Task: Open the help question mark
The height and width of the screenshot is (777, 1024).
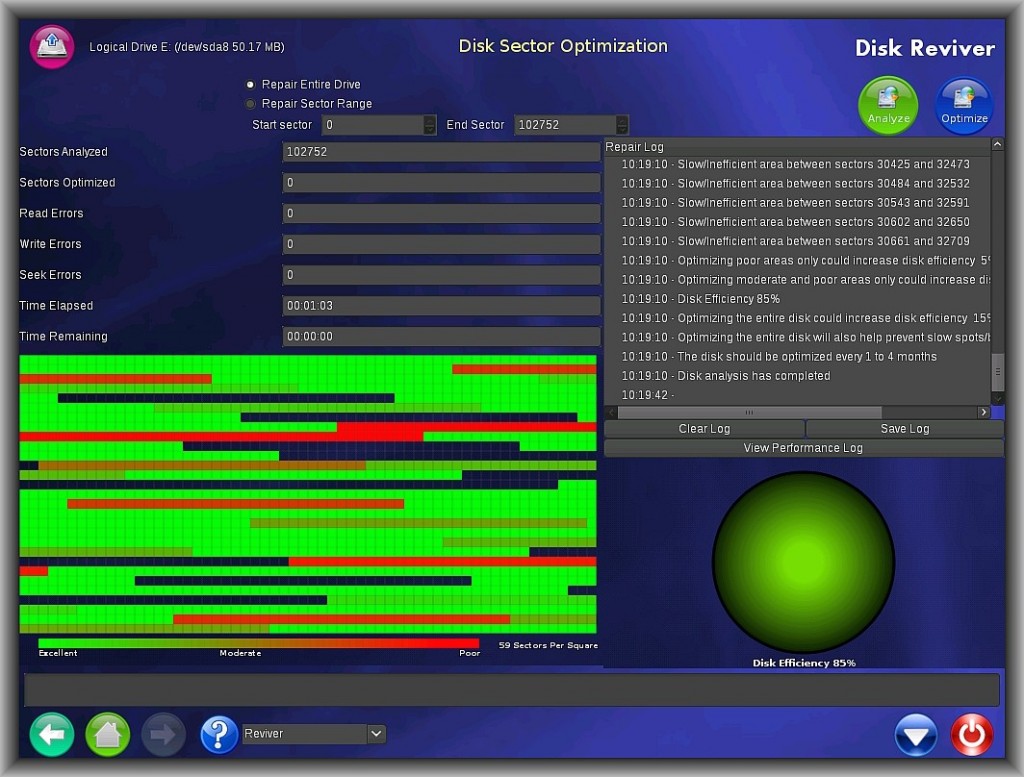Action: point(219,735)
